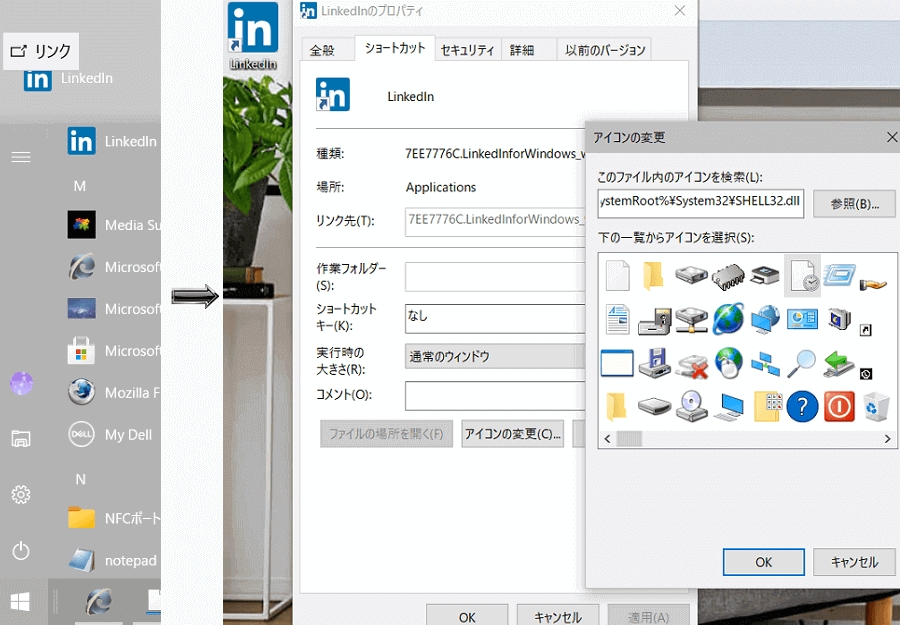Open Settings gear in Start menu
The height and width of the screenshot is (625, 900).
click(x=21, y=494)
